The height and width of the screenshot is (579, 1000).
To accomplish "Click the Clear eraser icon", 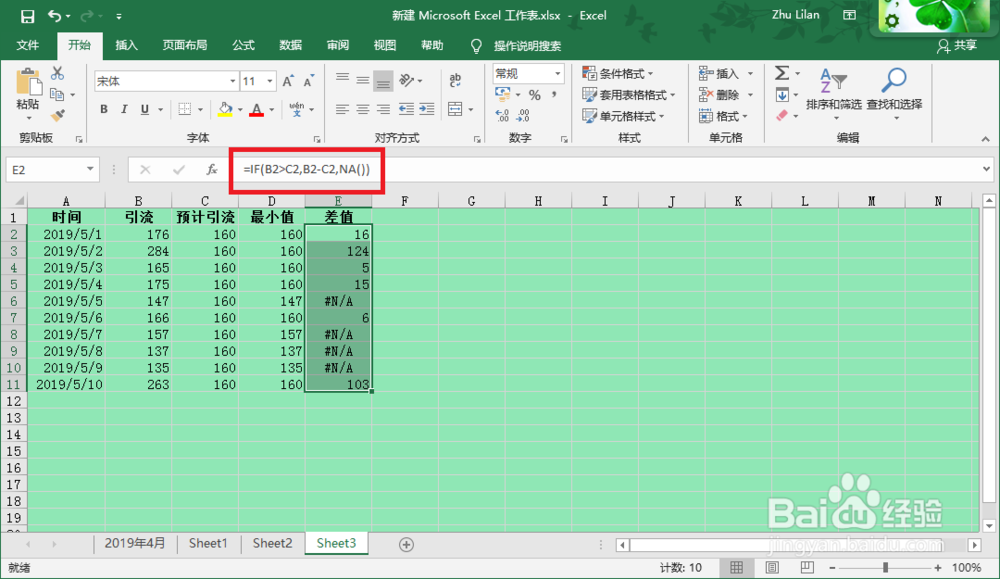I will point(782,115).
